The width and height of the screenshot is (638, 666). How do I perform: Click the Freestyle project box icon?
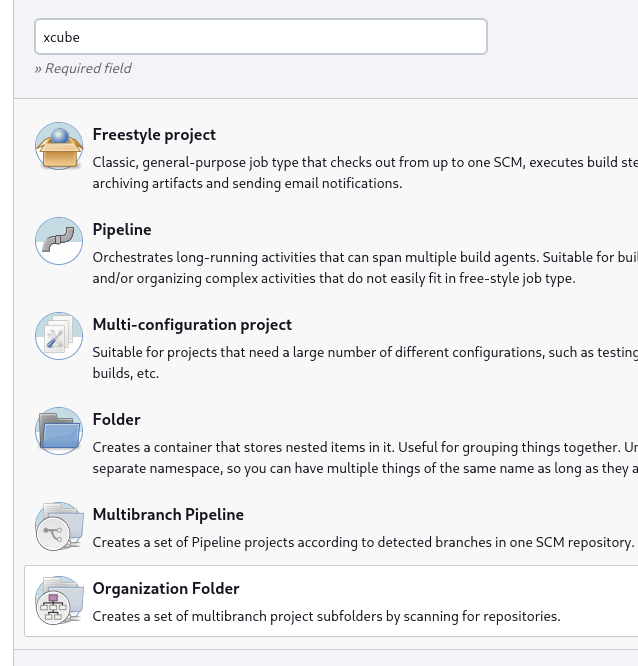tap(59, 146)
